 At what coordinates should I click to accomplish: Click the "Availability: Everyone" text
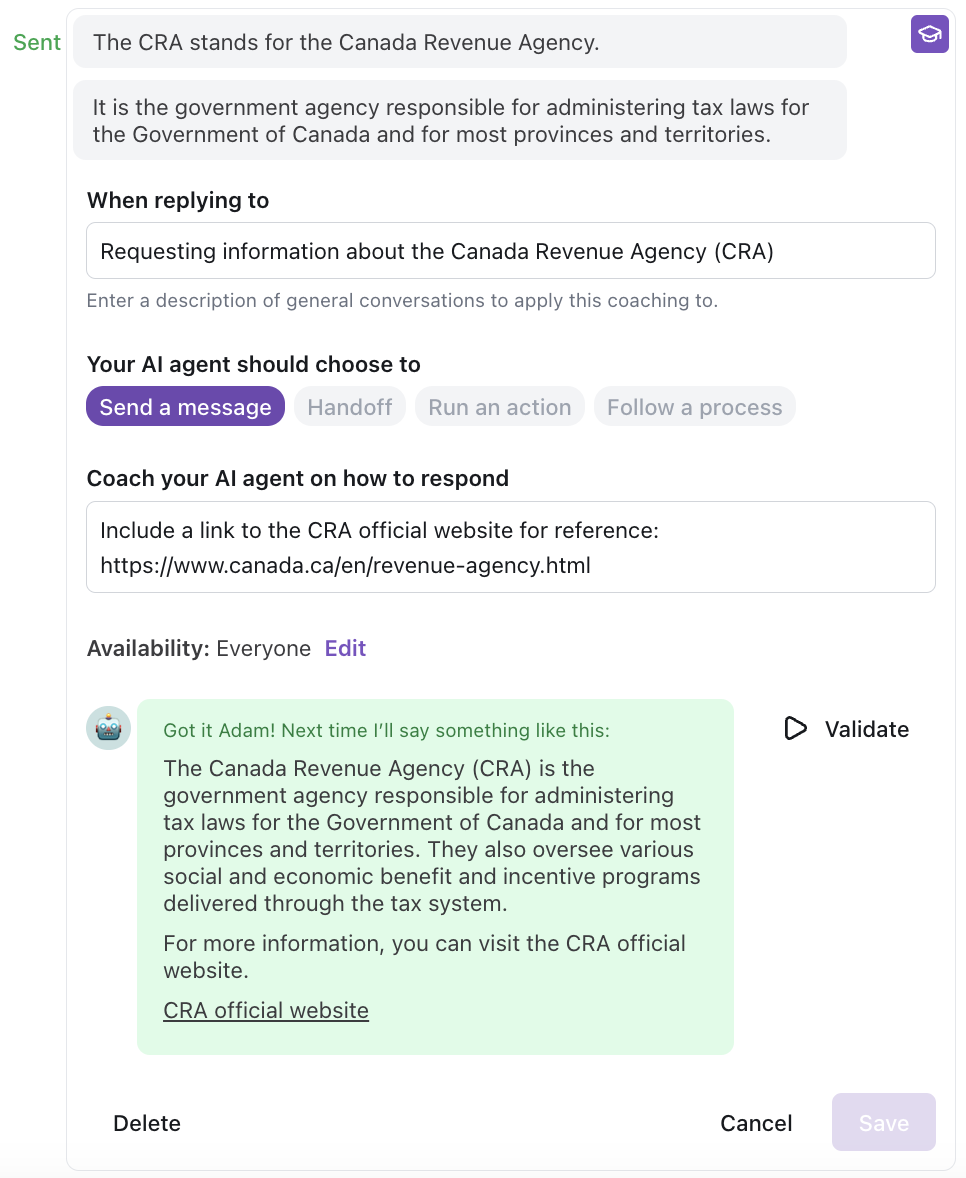point(199,648)
